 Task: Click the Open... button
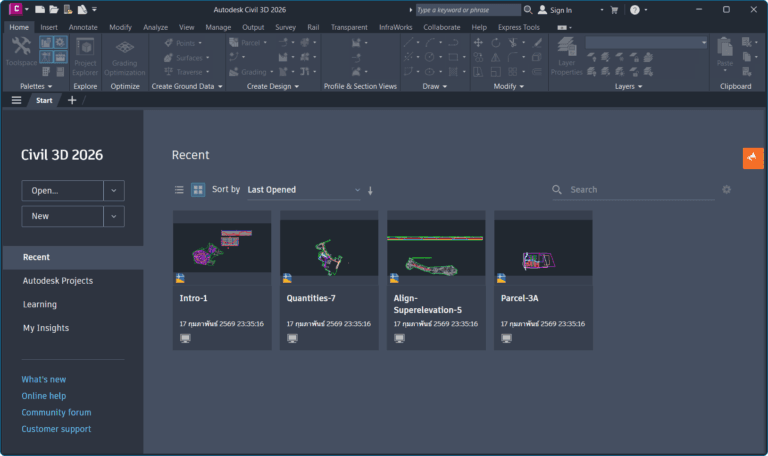(x=62, y=191)
